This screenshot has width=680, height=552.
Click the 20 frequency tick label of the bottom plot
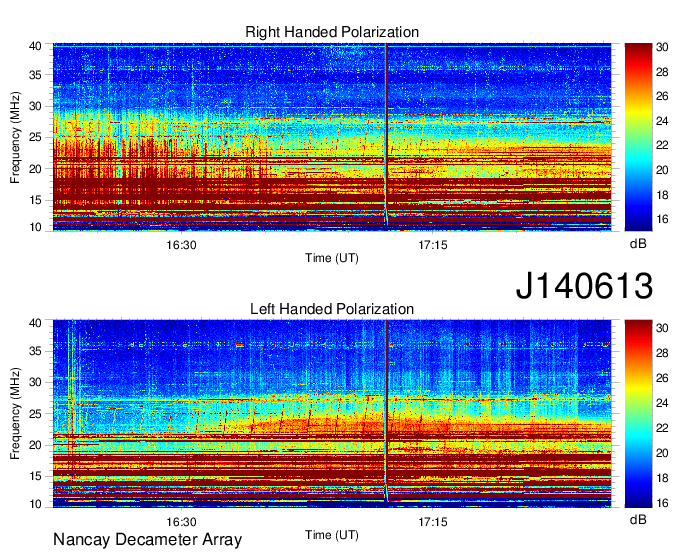coord(36,445)
